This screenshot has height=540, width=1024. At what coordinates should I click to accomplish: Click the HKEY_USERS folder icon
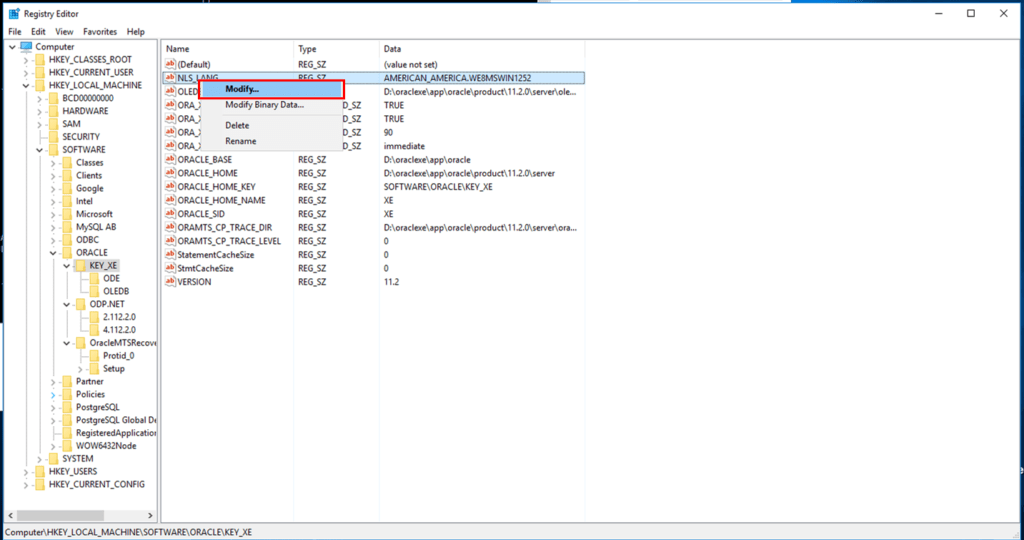click(40, 472)
